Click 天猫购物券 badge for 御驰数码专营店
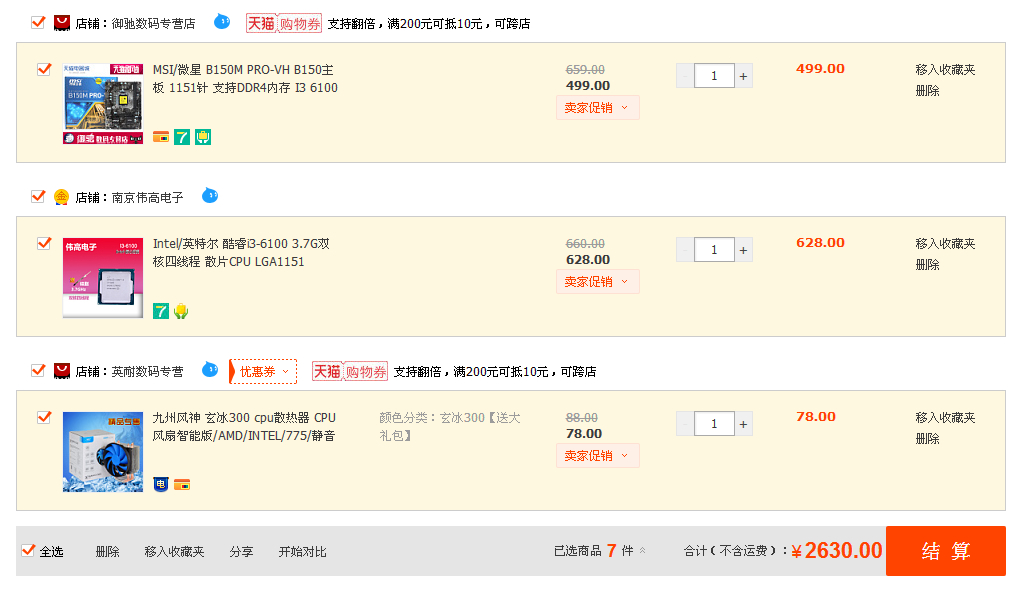Image resolution: width=1024 pixels, height=612 pixels. (284, 24)
